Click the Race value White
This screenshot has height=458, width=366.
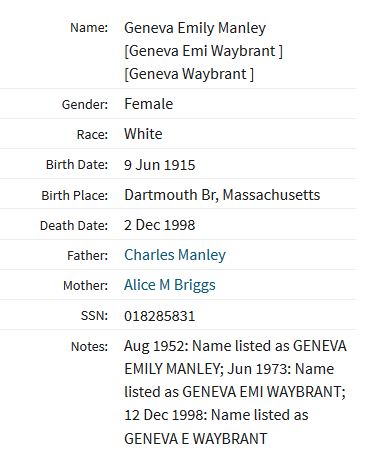coord(143,134)
